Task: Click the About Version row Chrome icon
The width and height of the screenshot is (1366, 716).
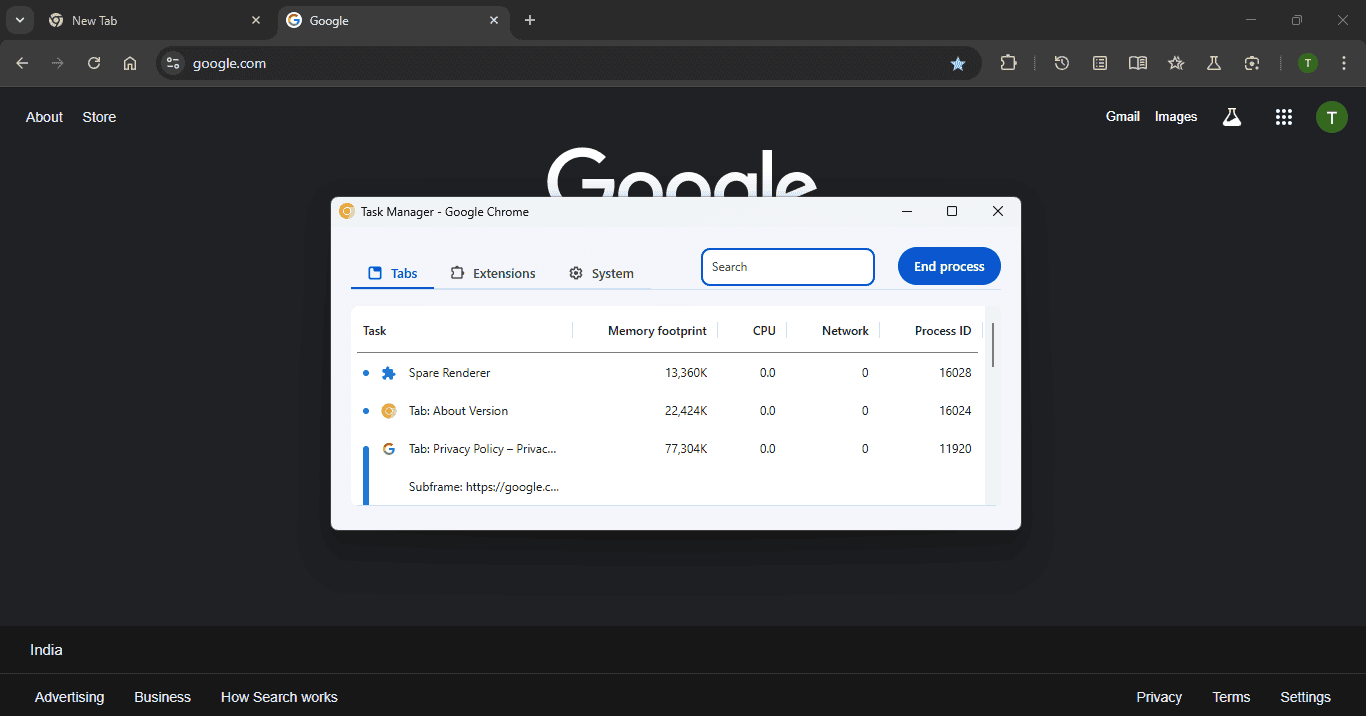Action: point(389,411)
